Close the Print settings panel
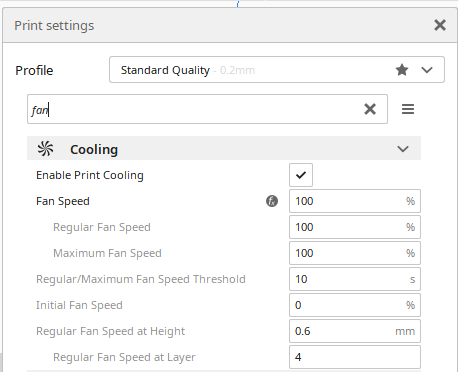Image resolution: width=458 pixels, height=372 pixels. click(x=440, y=25)
